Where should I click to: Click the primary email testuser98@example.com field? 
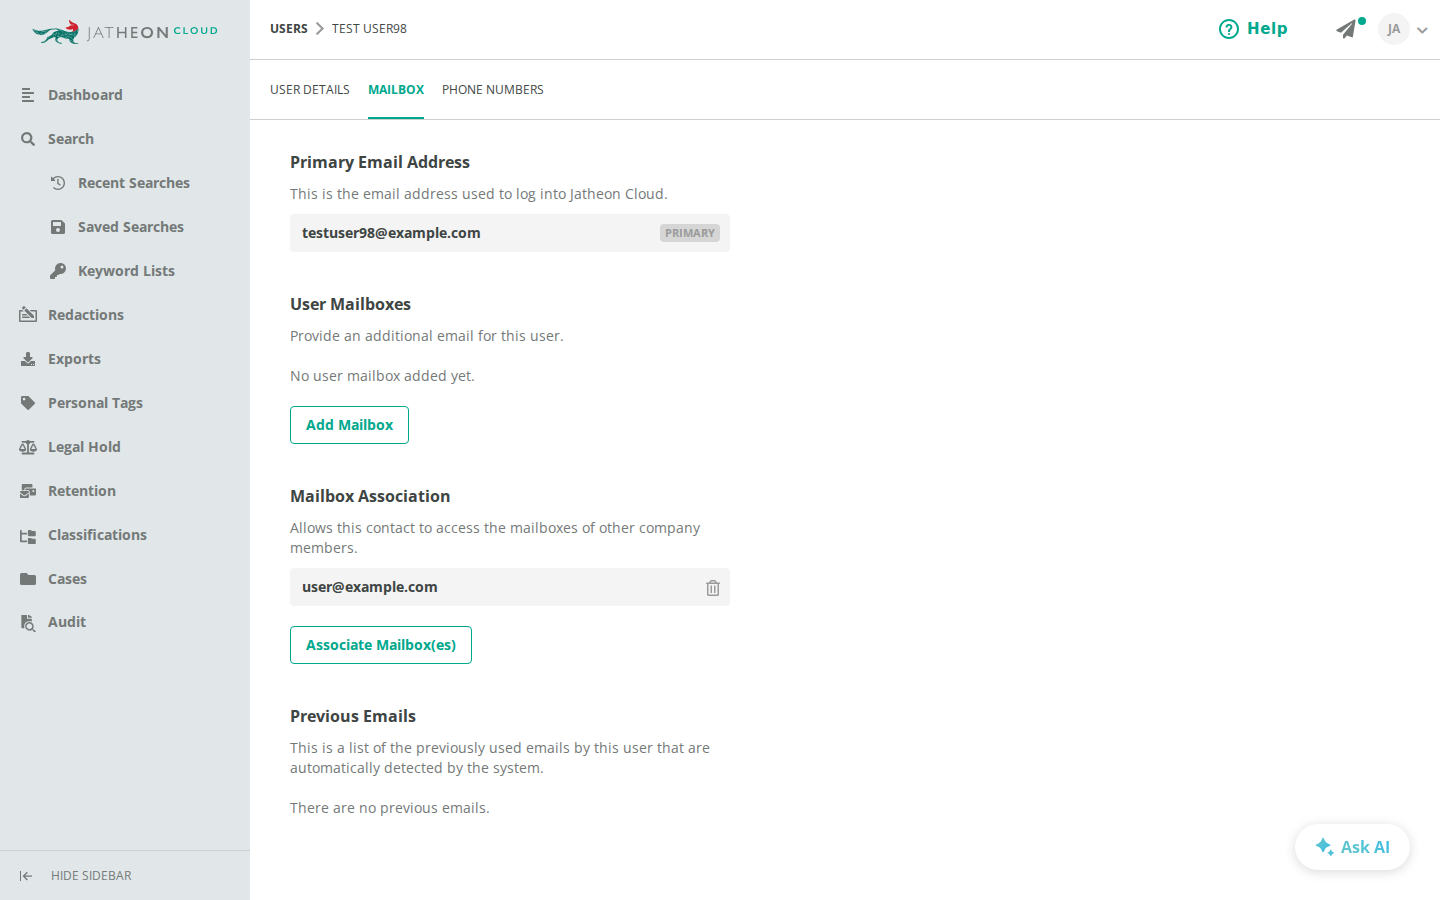coord(510,233)
